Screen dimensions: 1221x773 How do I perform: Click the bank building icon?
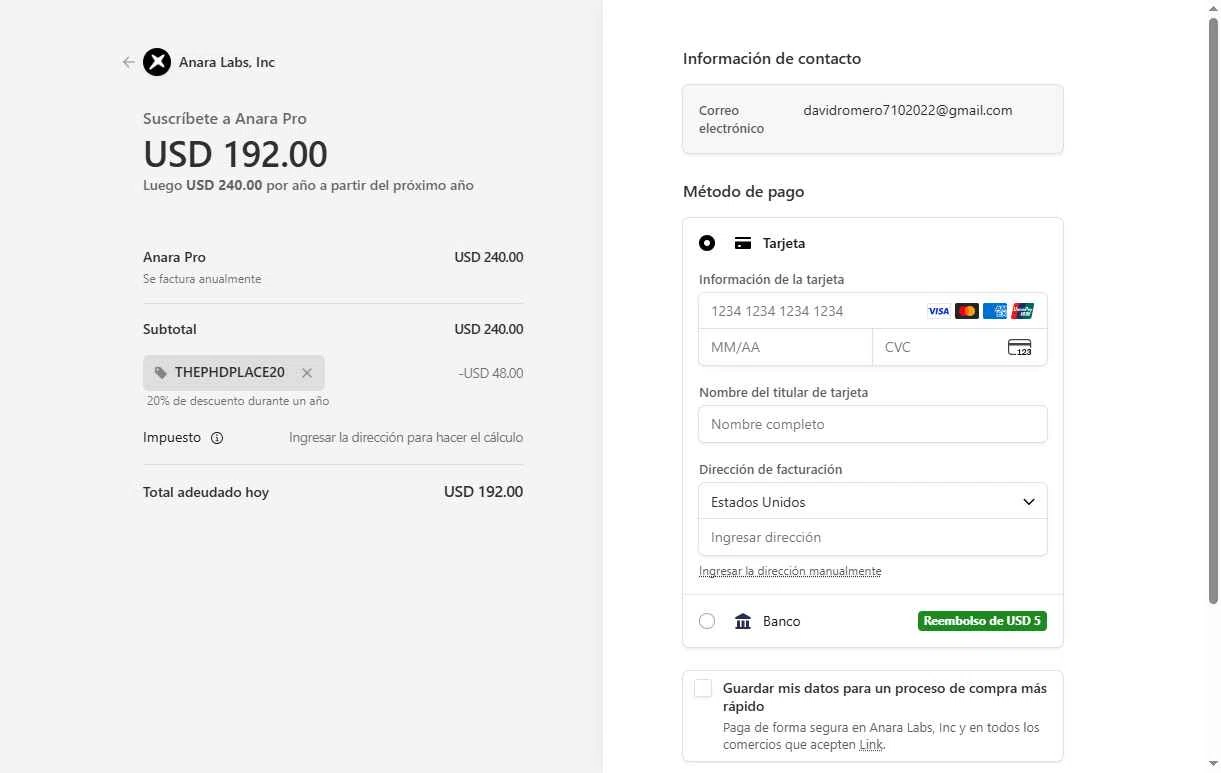click(743, 621)
